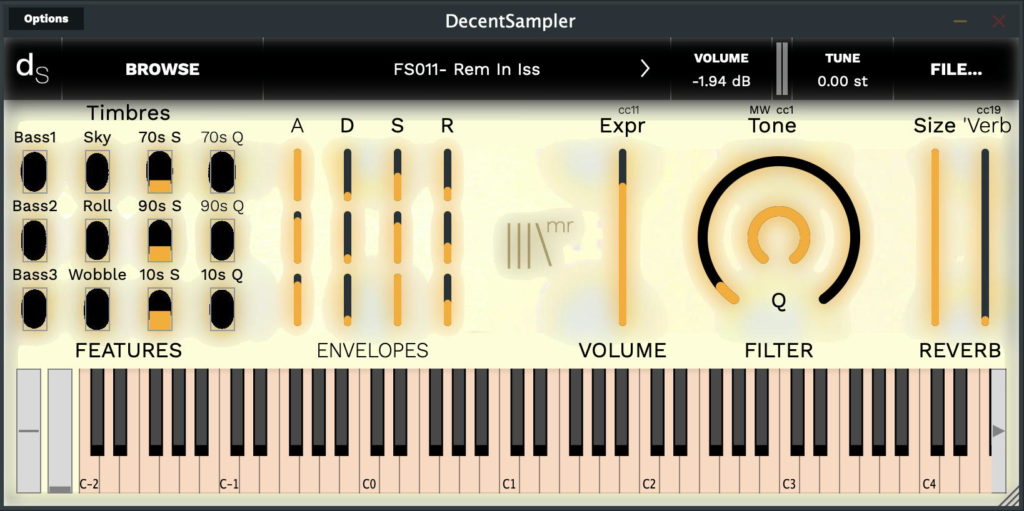Set the top row Decay slider
The image size is (1024, 511).
[347, 174]
